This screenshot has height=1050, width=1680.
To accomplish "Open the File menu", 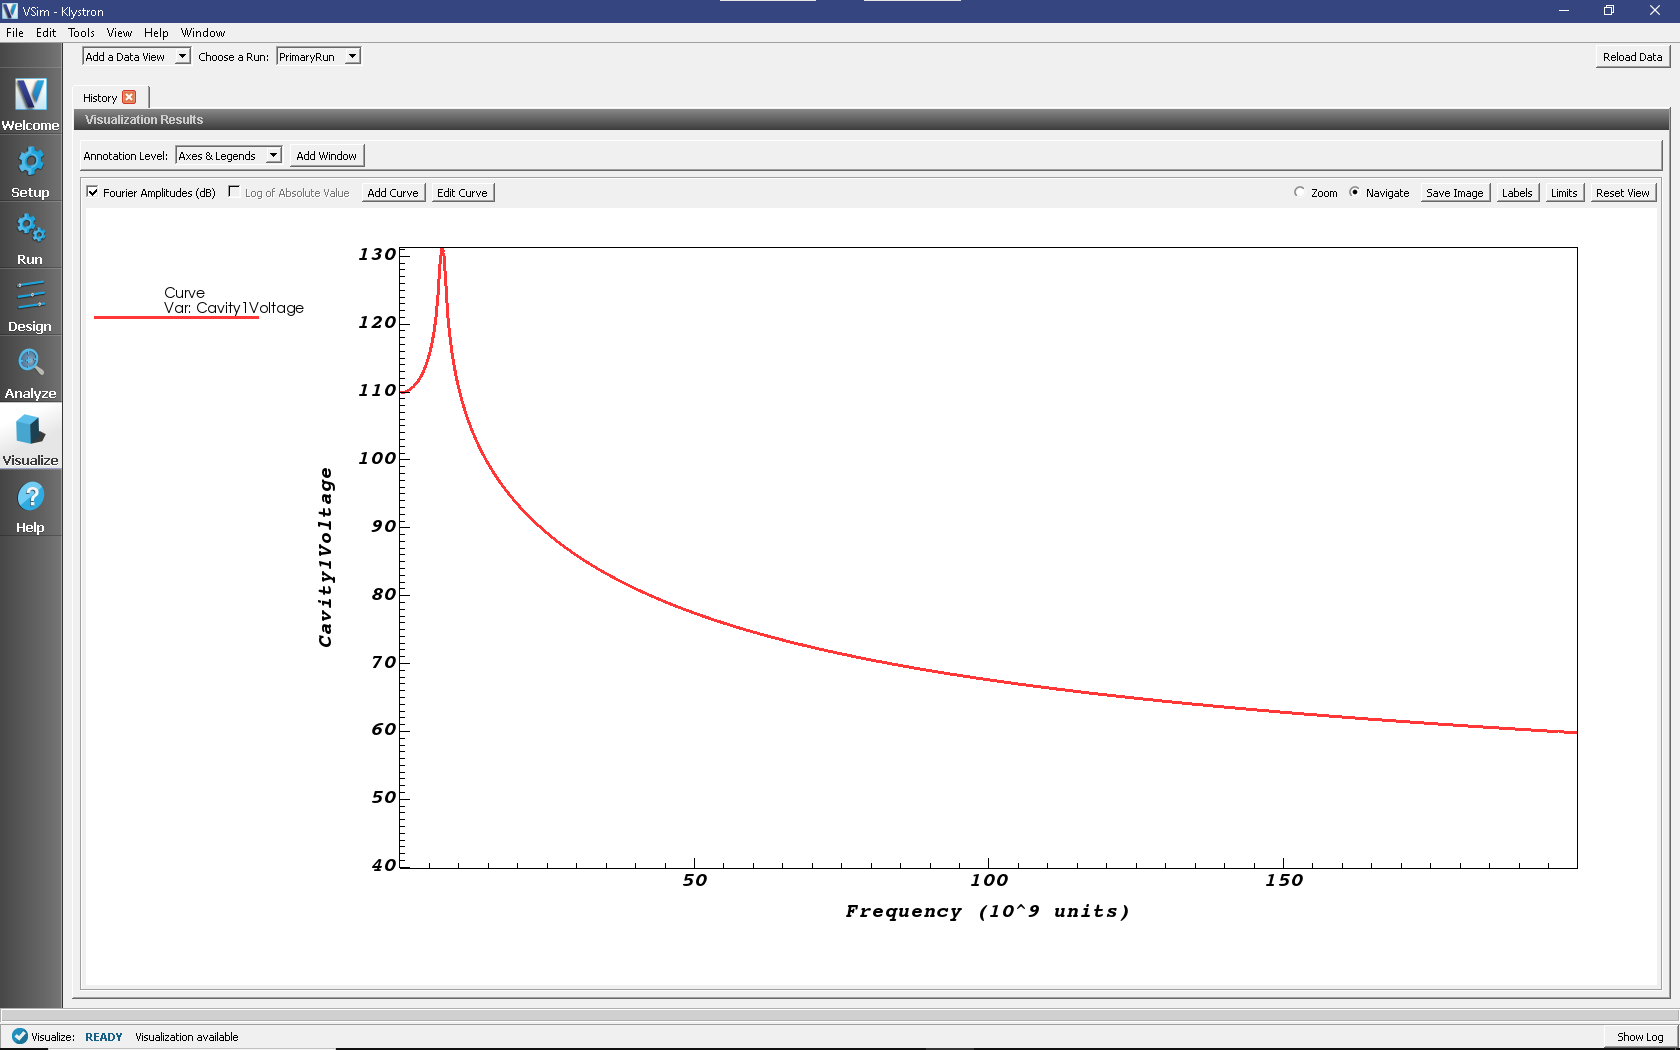I will (x=15, y=33).
